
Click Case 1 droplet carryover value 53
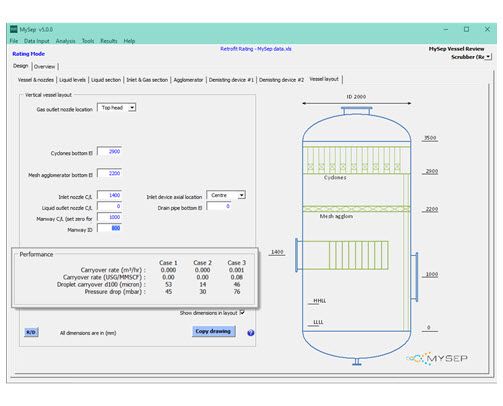[168, 284]
